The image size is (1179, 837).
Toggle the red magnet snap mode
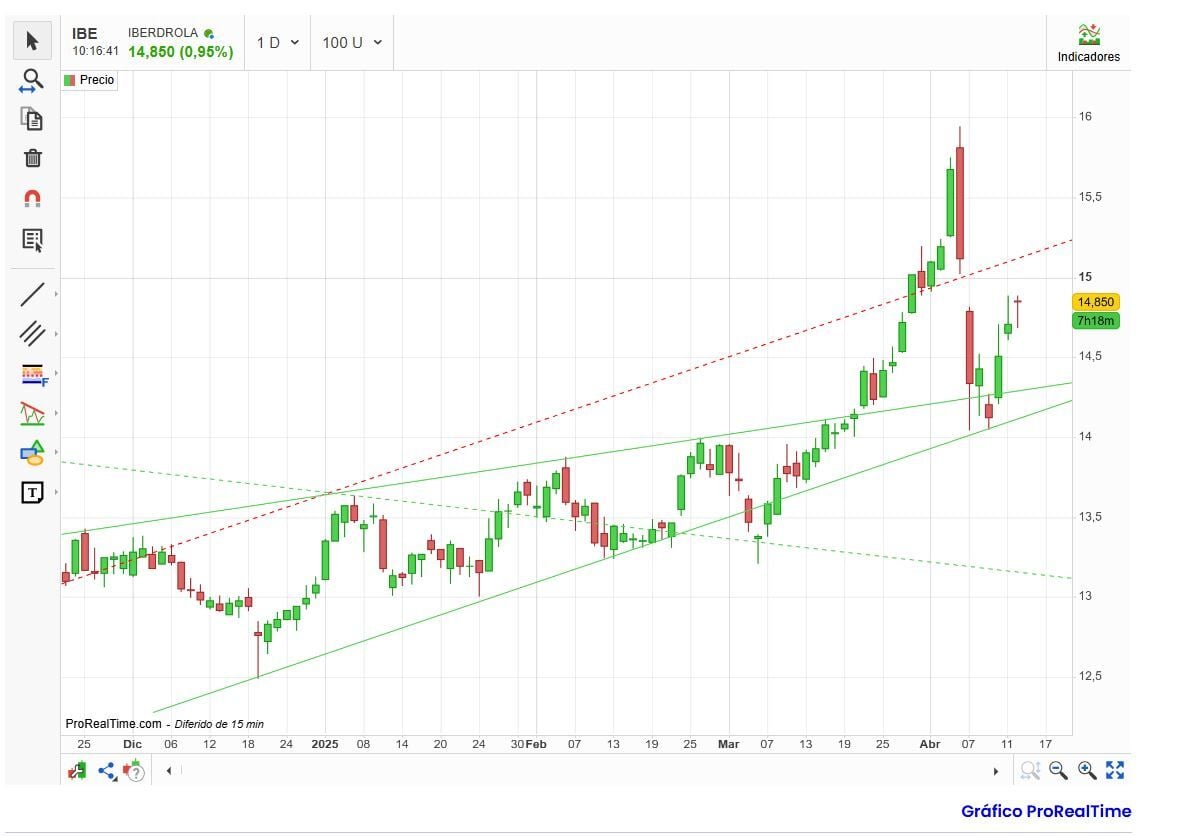pos(32,198)
